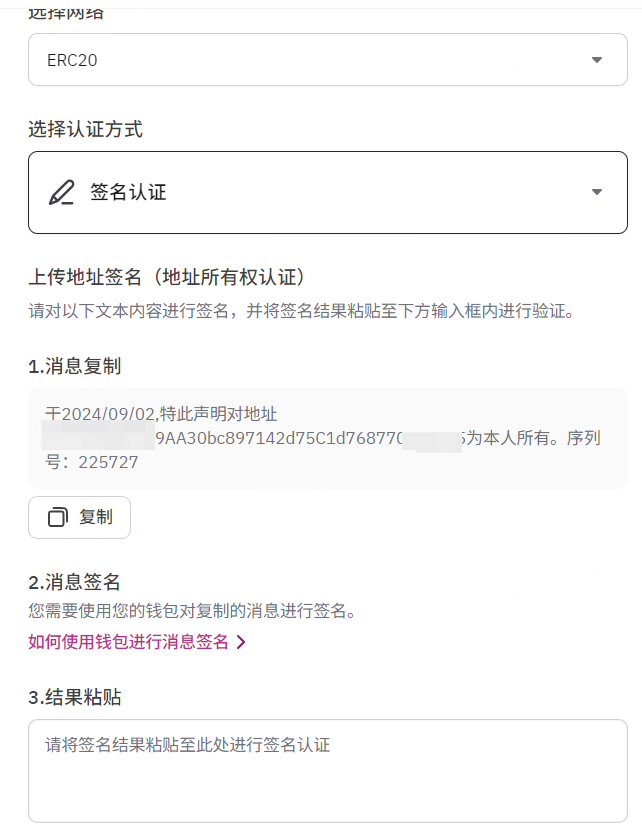Expand the arrow beside 签名认证
The width and height of the screenshot is (642, 825).
[x=597, y=192]
